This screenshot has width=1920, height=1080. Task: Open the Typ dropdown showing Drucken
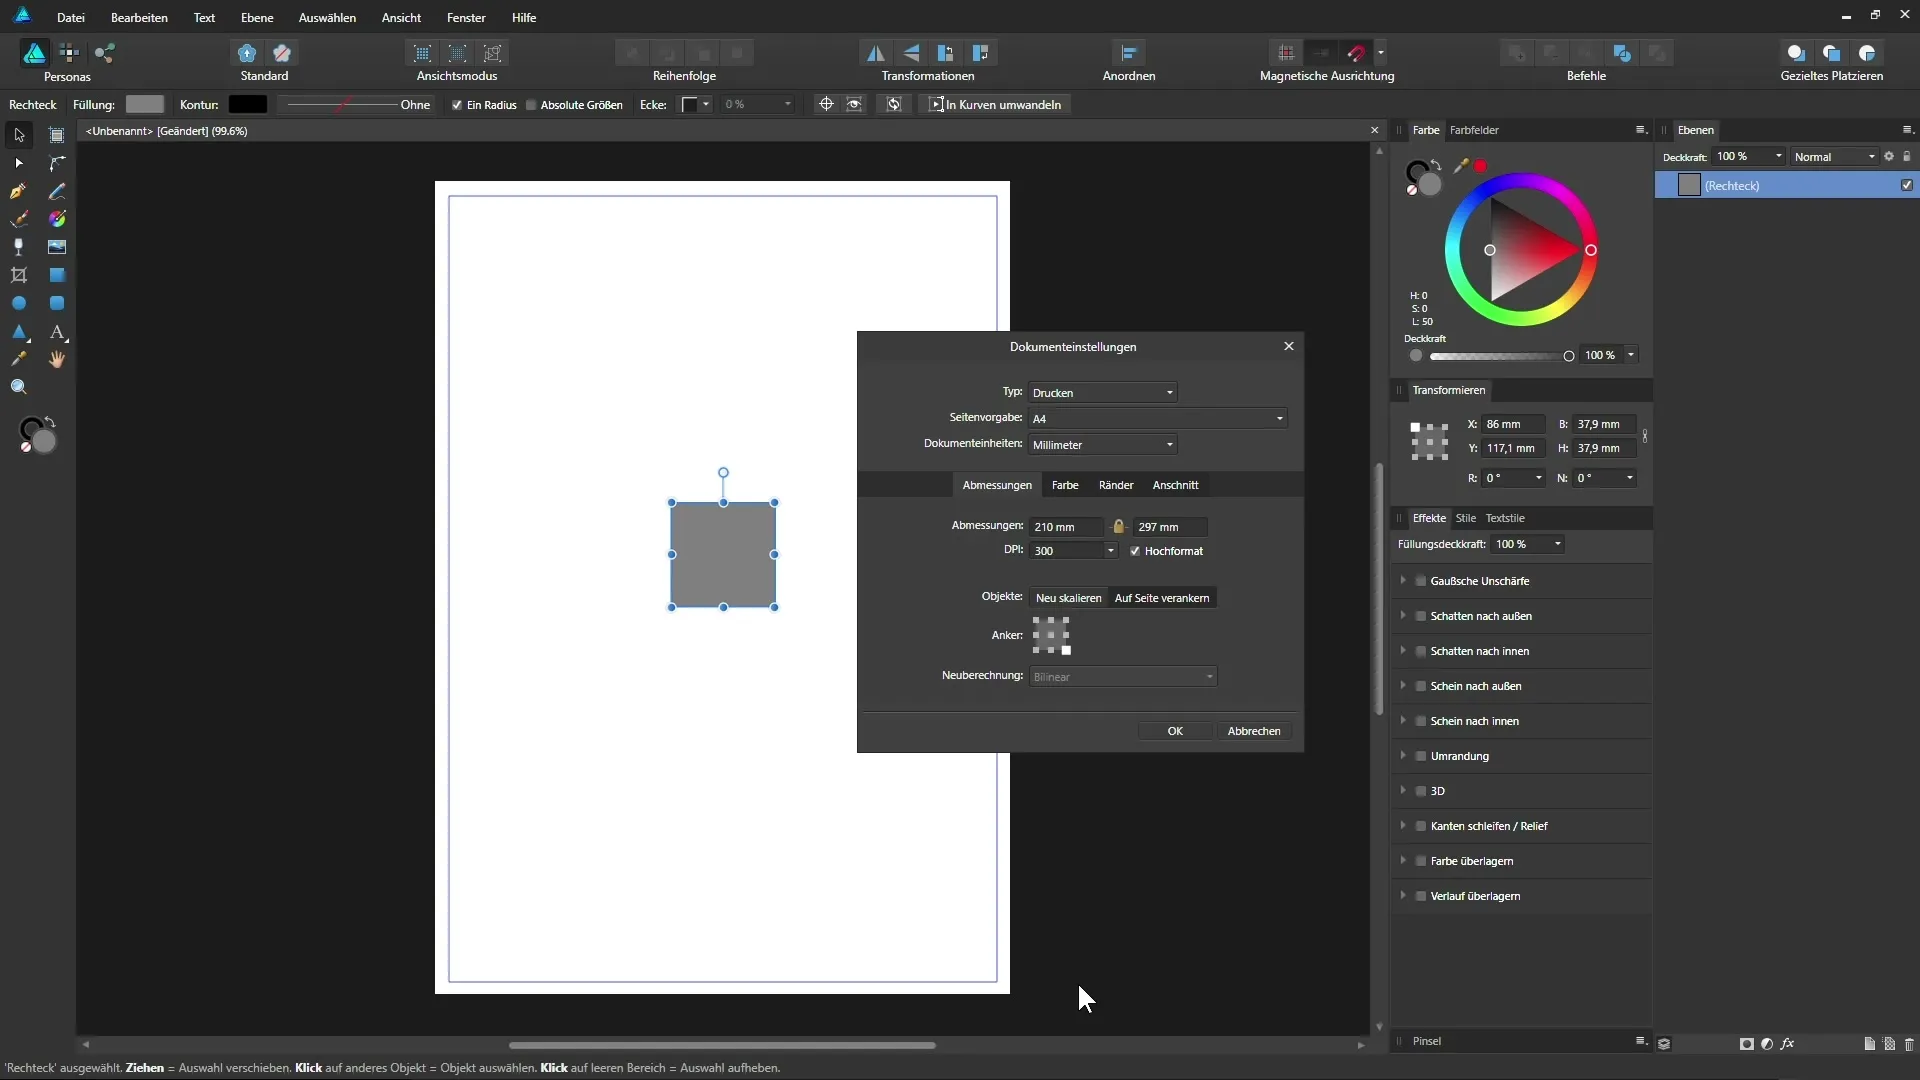click(x=1103, y=393)
